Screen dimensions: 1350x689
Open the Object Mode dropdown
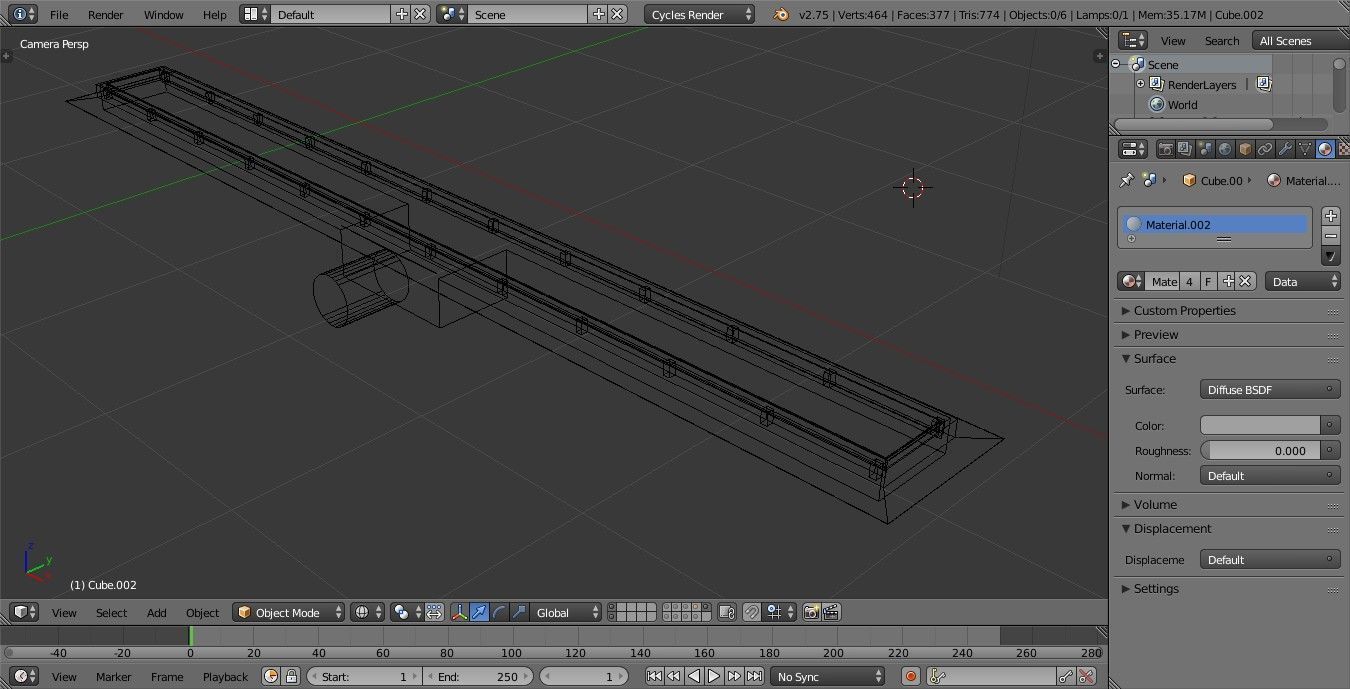tap(289, 613)
